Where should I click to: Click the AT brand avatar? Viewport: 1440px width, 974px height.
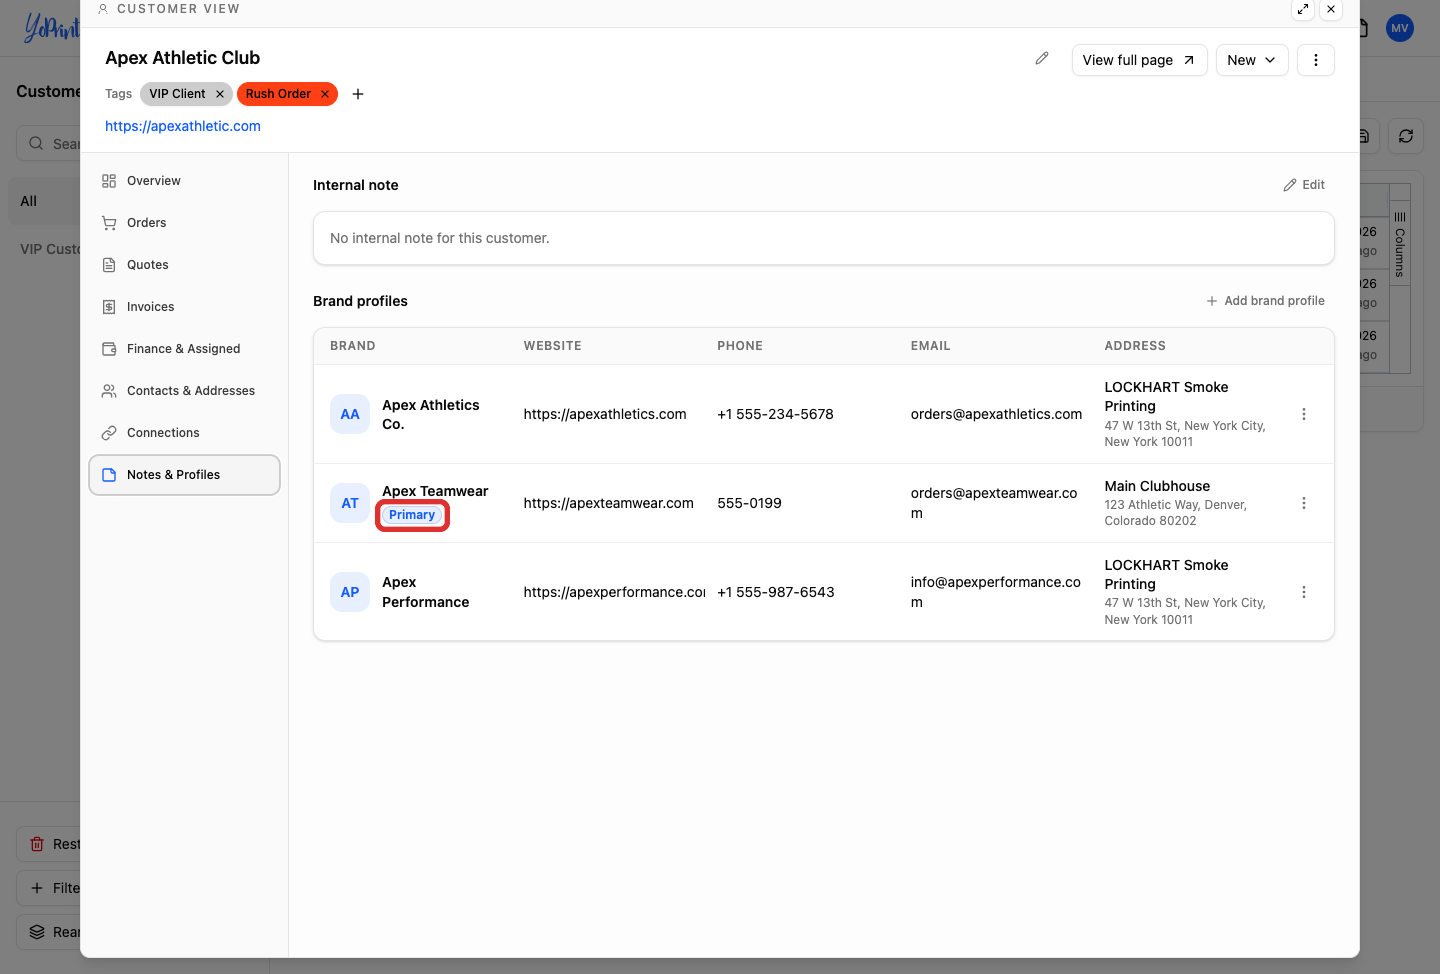coord(350,503)
